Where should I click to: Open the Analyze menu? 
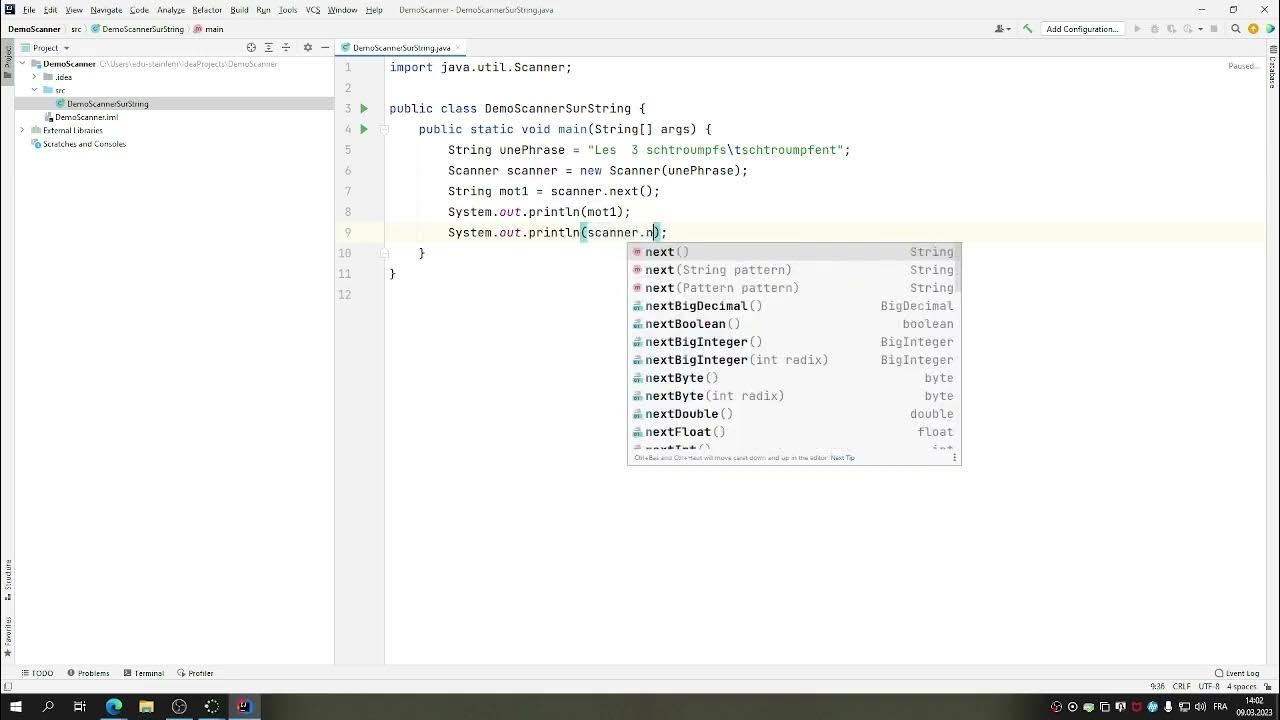coord(171,10)
